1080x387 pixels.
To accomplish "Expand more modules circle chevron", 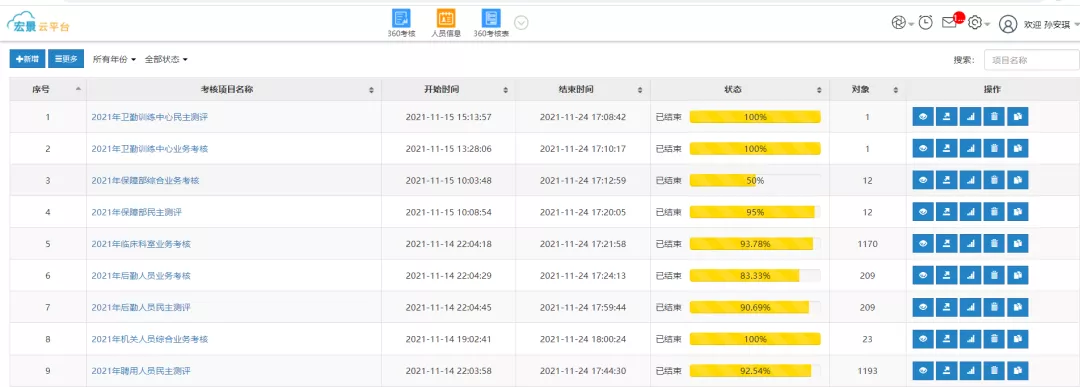I will pyautogui.click(x=521, y=23).
